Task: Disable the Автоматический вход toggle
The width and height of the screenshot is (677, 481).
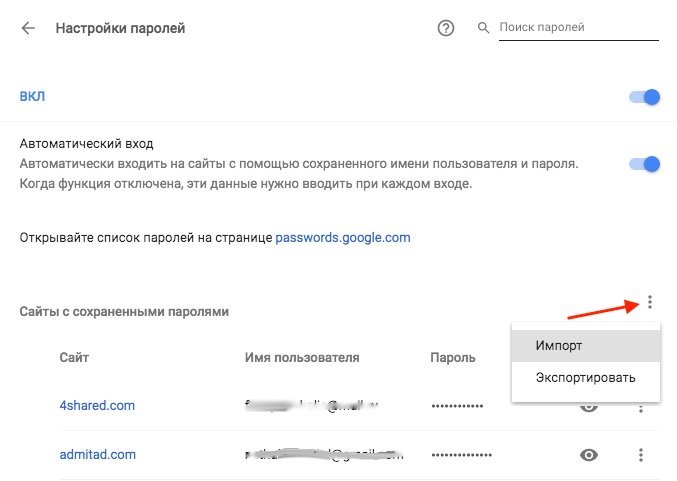Action: coord(645,164)
